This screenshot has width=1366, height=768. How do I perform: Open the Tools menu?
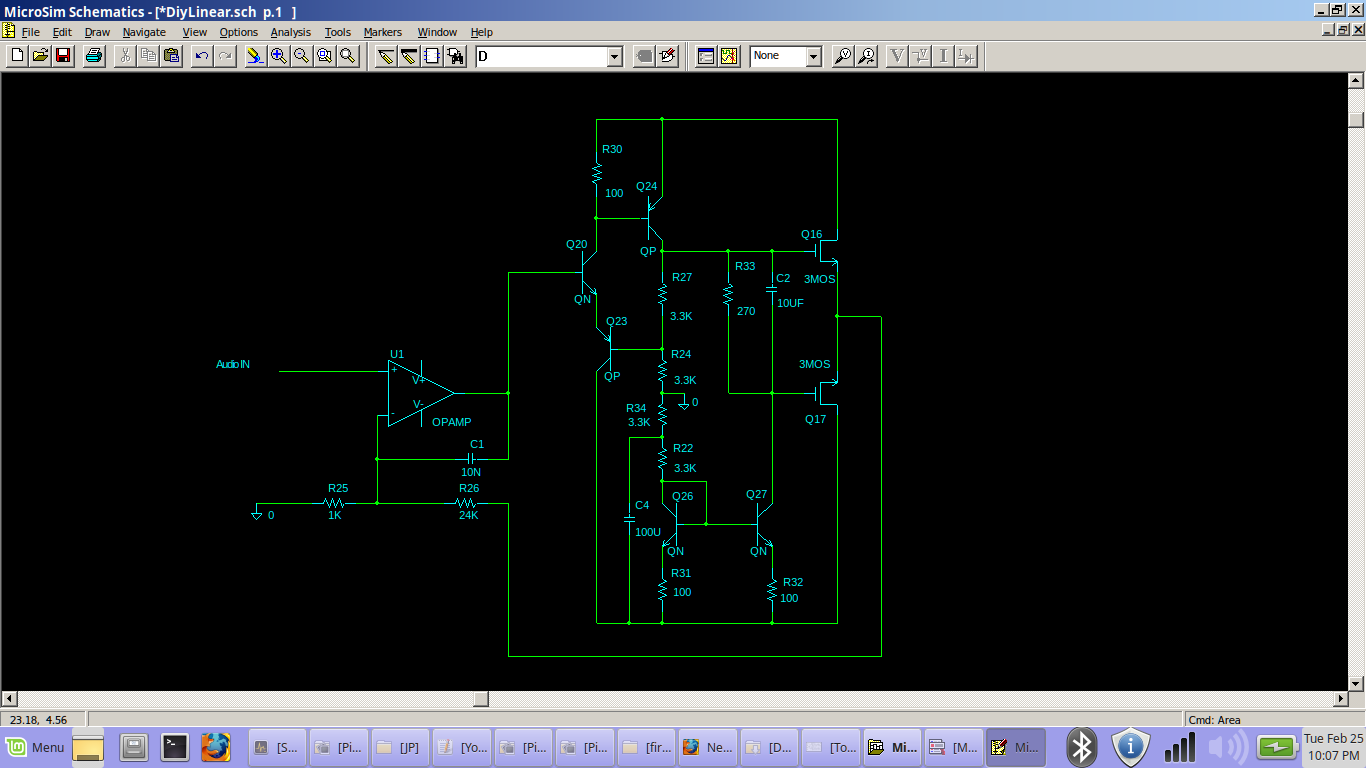pyautogui.click(x=338, y=32)
